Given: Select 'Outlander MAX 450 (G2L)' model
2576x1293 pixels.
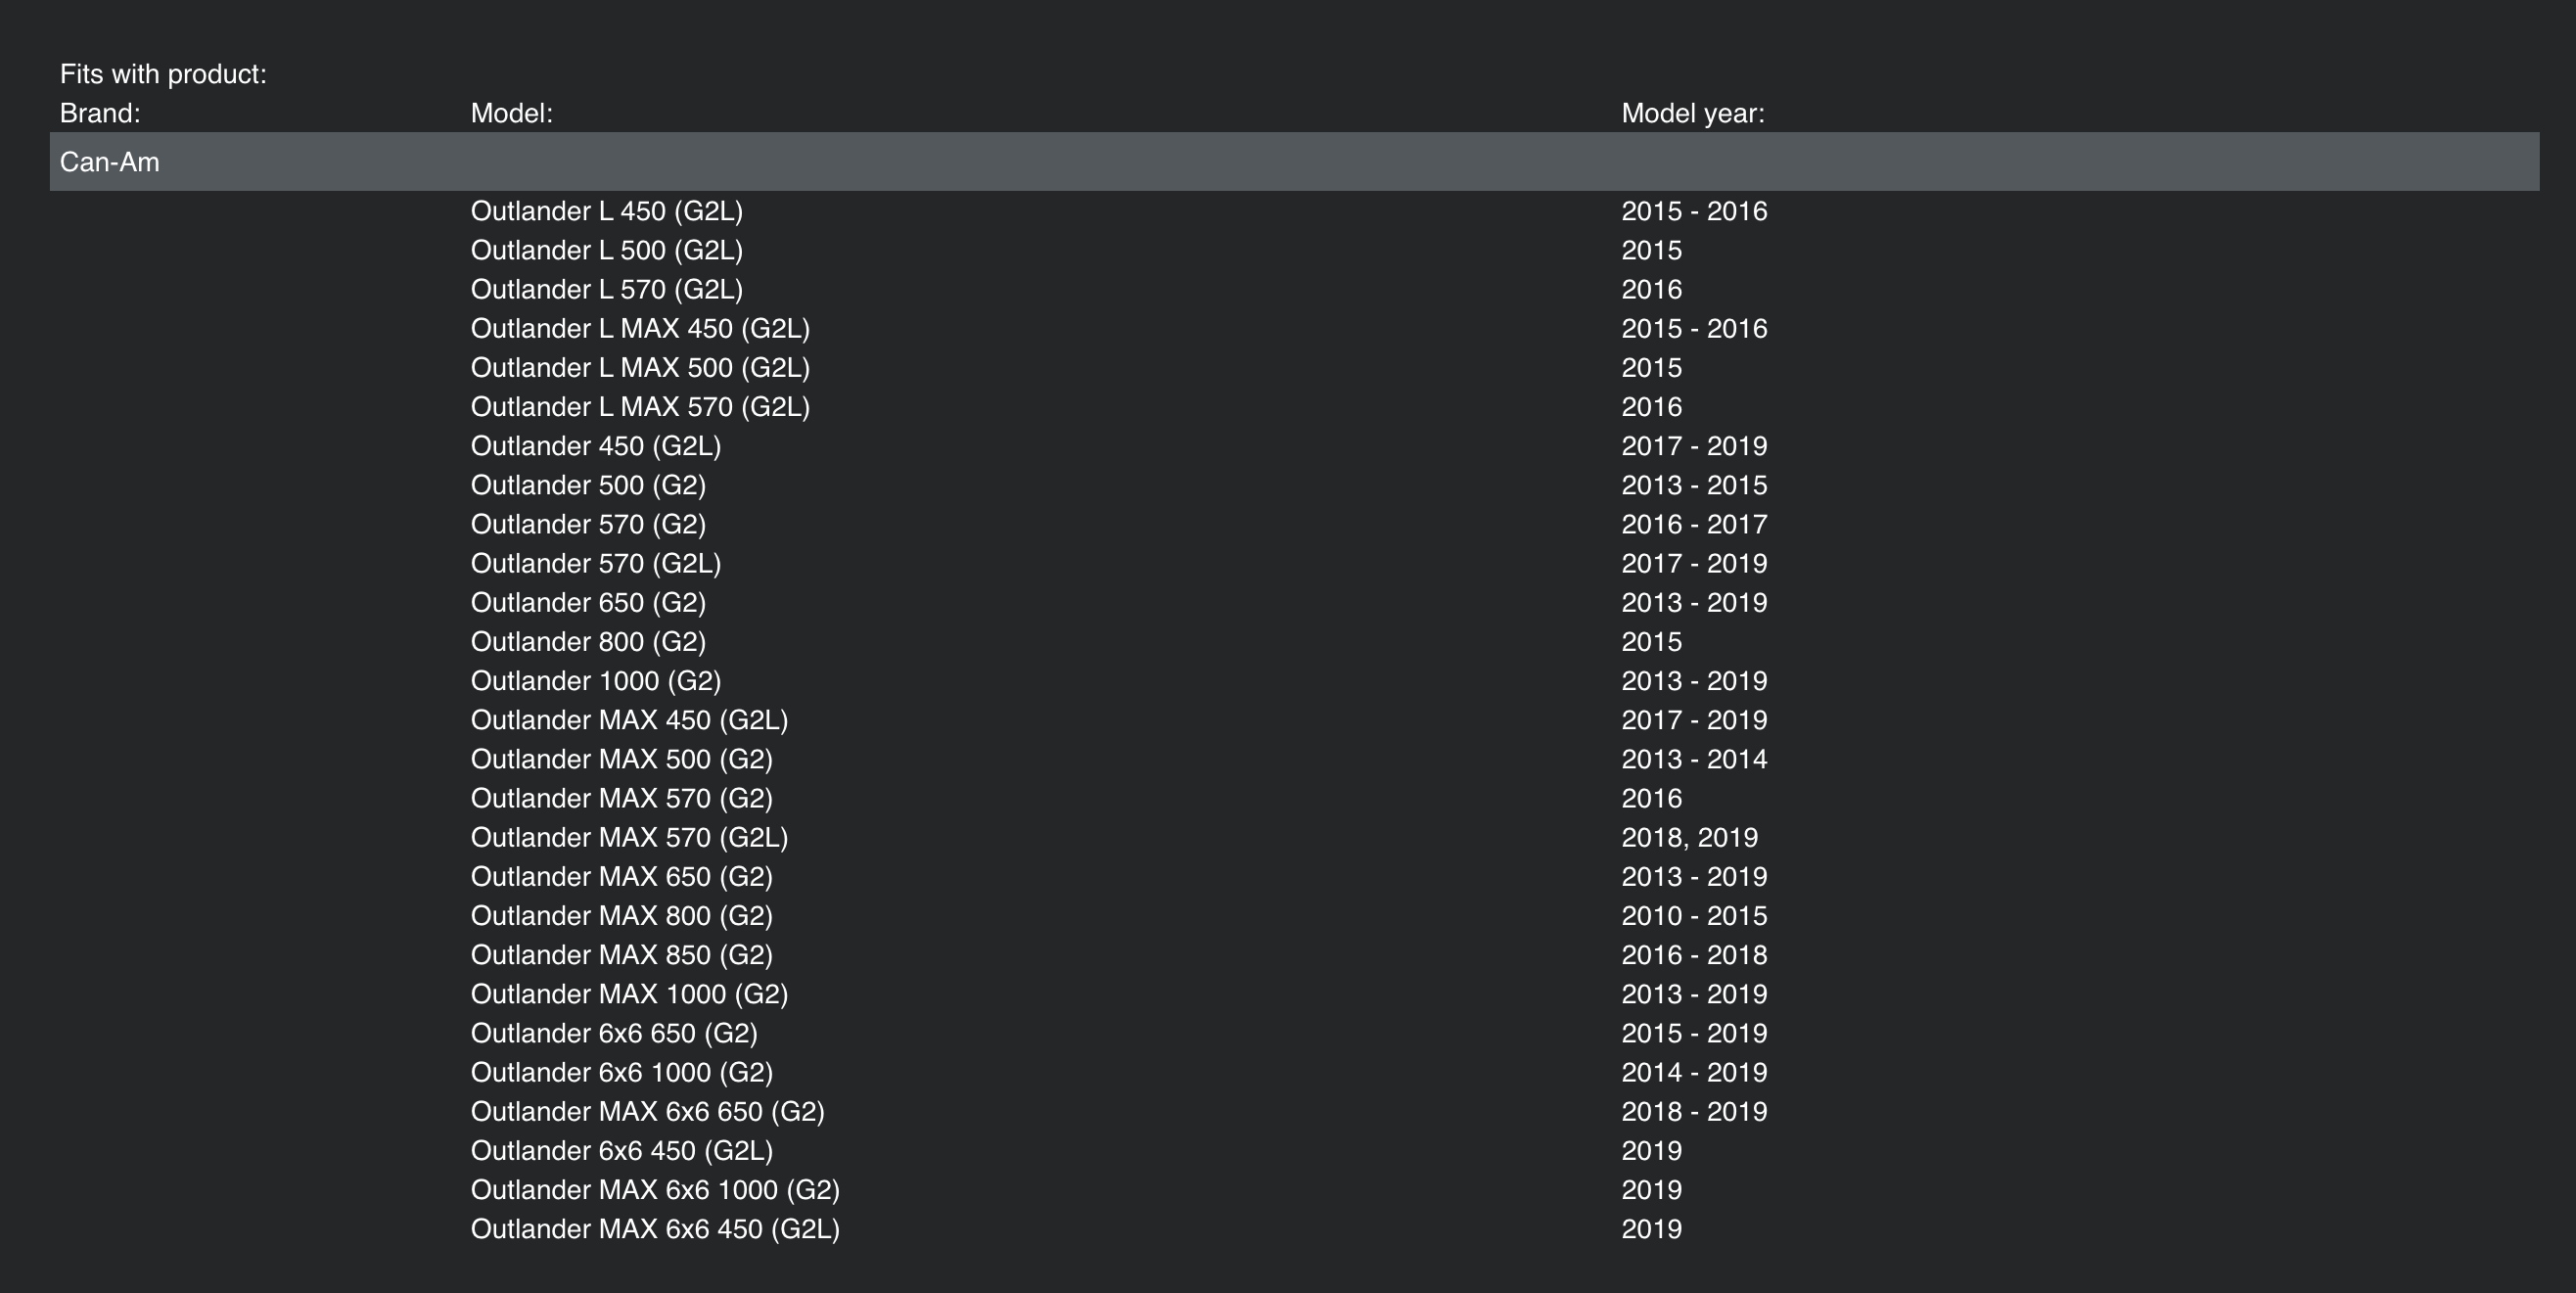Looking at the screenshot, I should 630,720.
